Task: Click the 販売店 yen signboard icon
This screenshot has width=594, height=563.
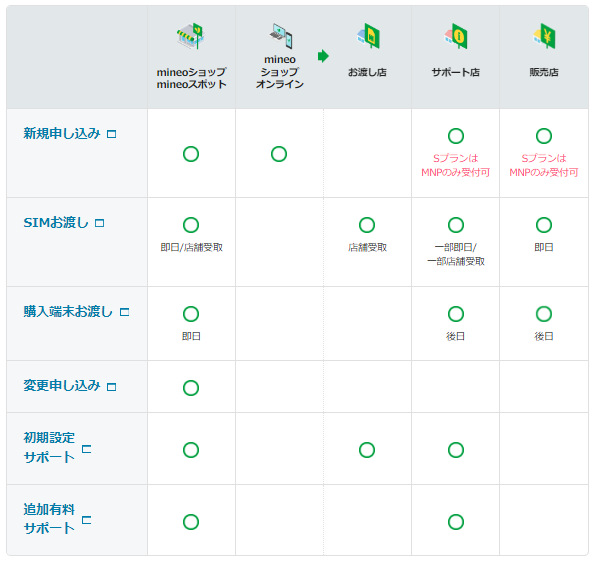Action: click(x=544, y=36)
